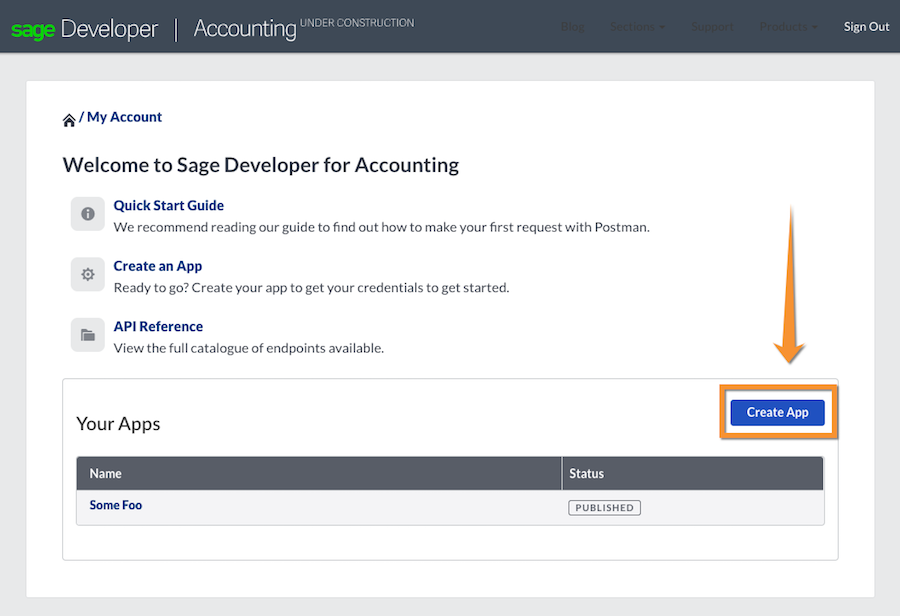Click the My Account breadcrumb link
This screenshot has width=900, height=616.
tap(125, 117)
